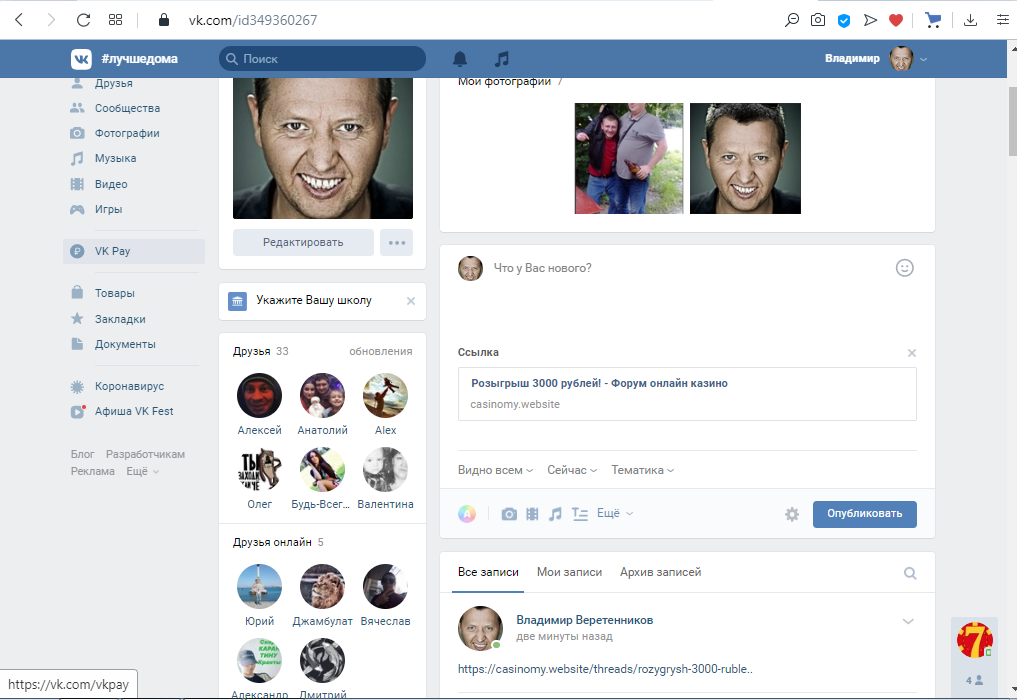The height and width of the screenshot is (700, 1017).
Task: Switch to the 'Архив записей' tab
Action: [660, 572]
